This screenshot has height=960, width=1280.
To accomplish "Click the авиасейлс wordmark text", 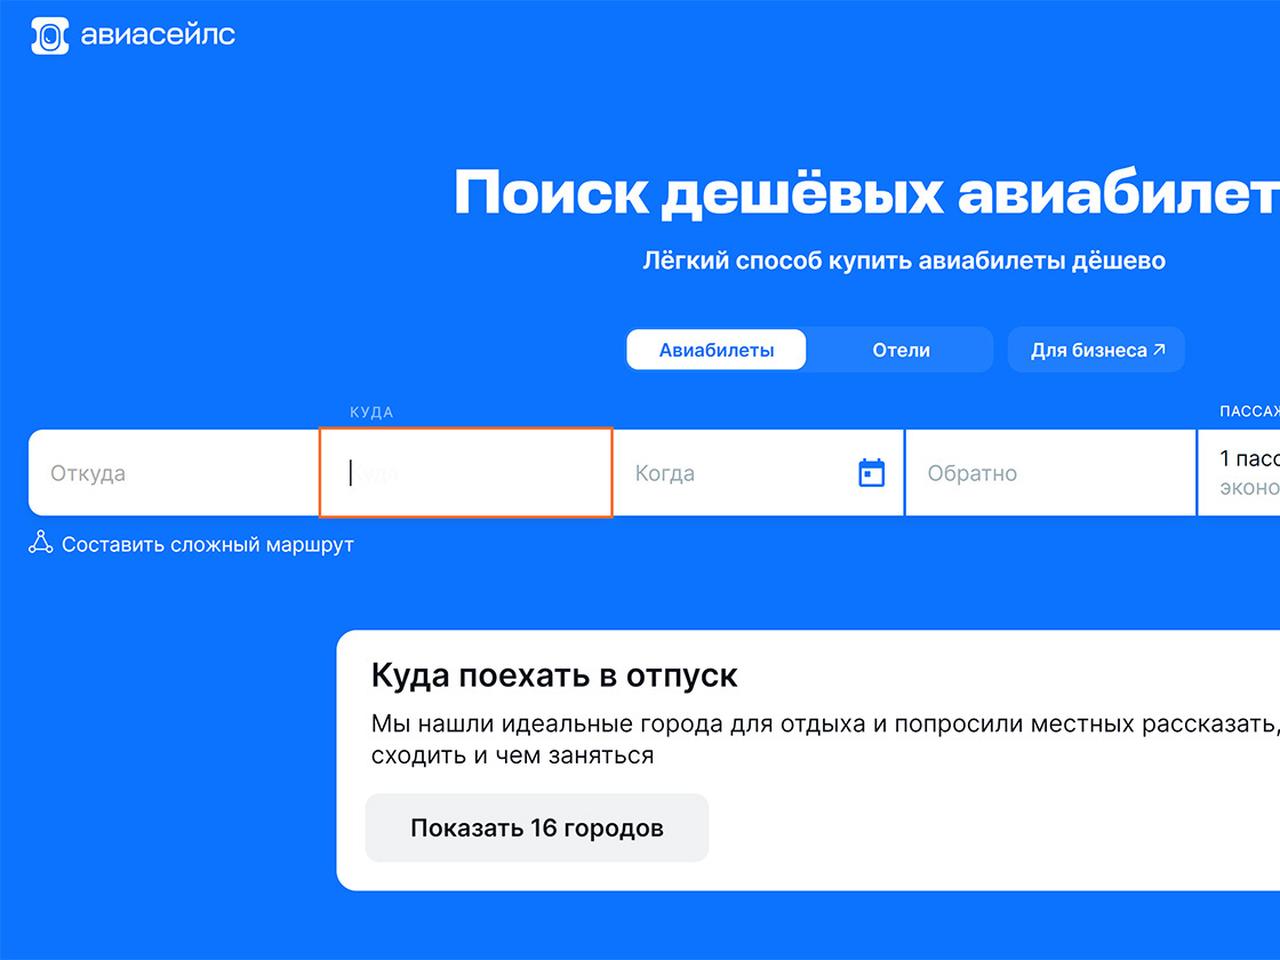I will coord(158,35).
